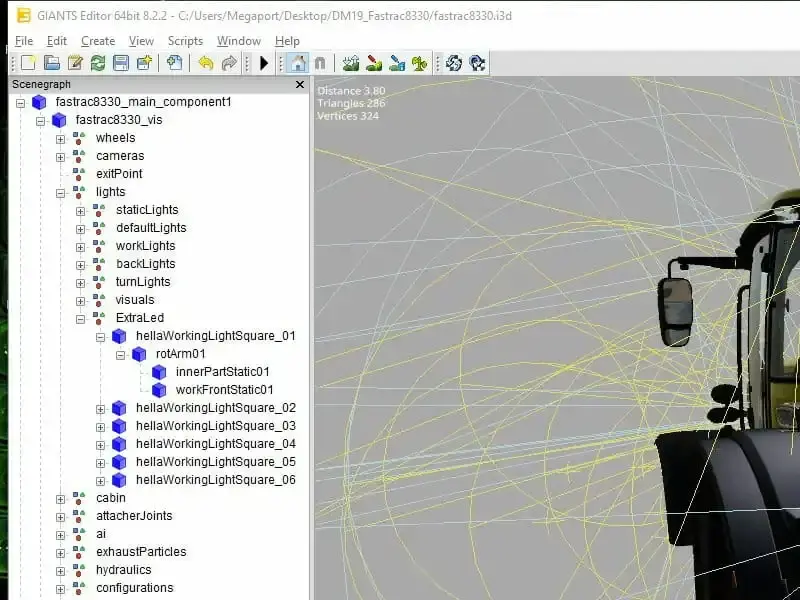Screen dimensions: 800x600
Task: Expand the visuals group
Action: [80, 301]
